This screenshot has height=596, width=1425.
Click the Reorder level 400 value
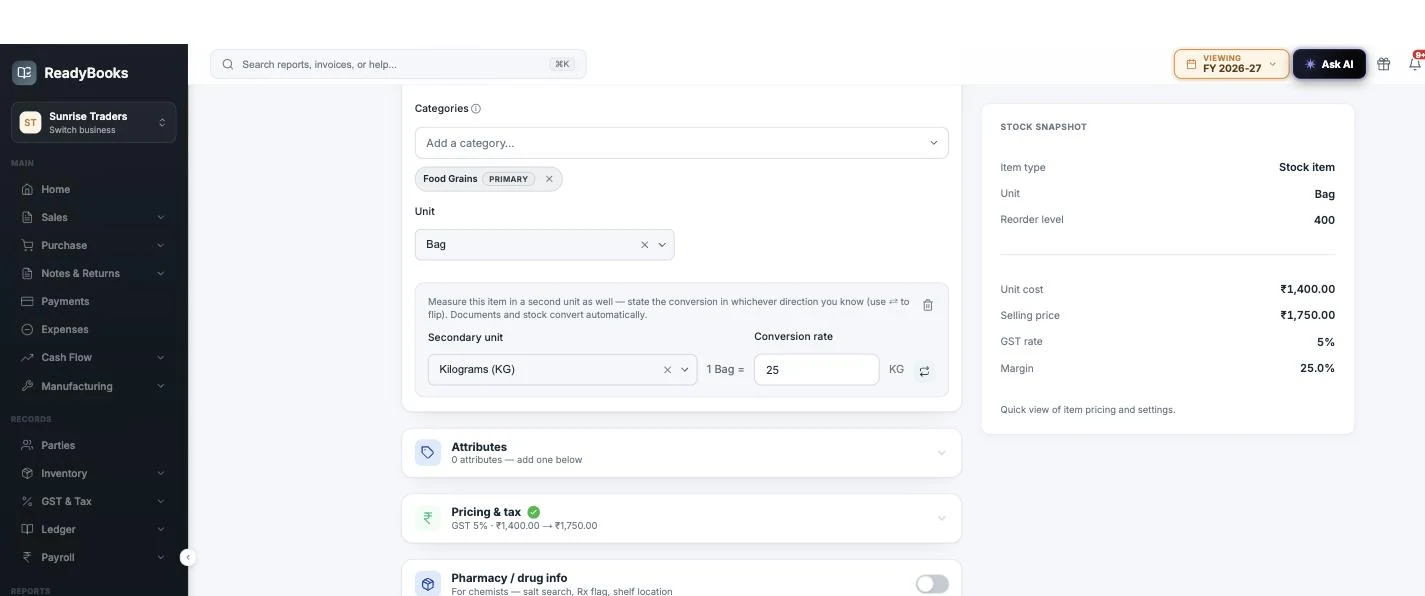coord(1324,220)
